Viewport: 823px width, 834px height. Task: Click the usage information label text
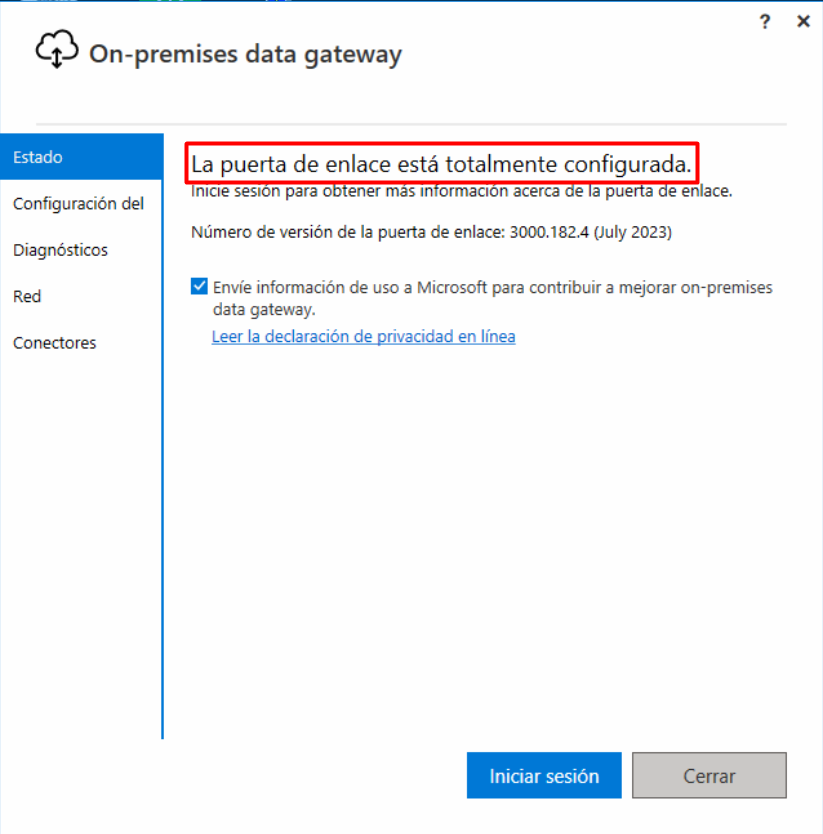pos(493,298)
